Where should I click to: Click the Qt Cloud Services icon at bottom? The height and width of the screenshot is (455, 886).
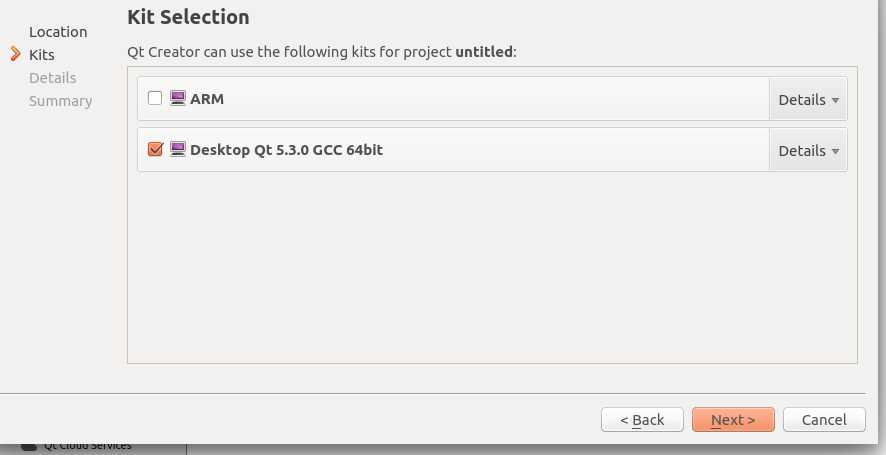click(28, 447)
